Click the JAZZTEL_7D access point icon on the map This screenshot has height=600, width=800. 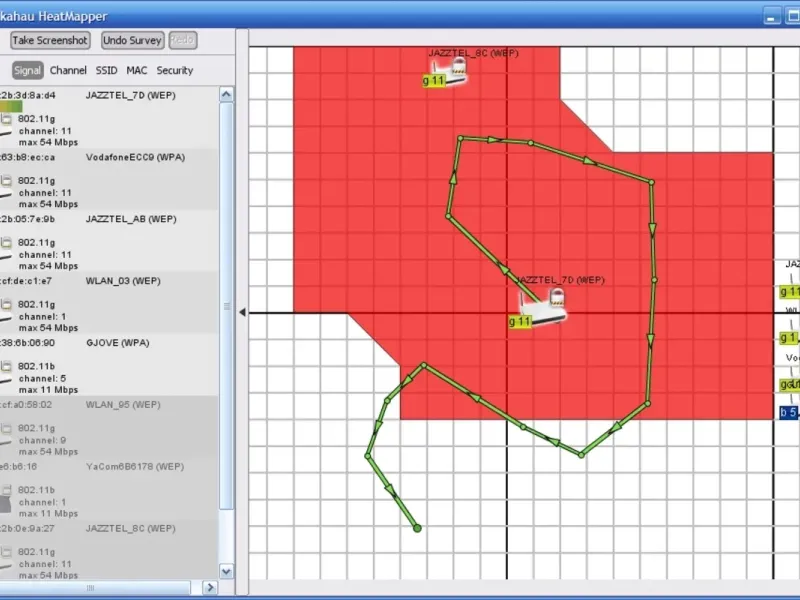544,306
